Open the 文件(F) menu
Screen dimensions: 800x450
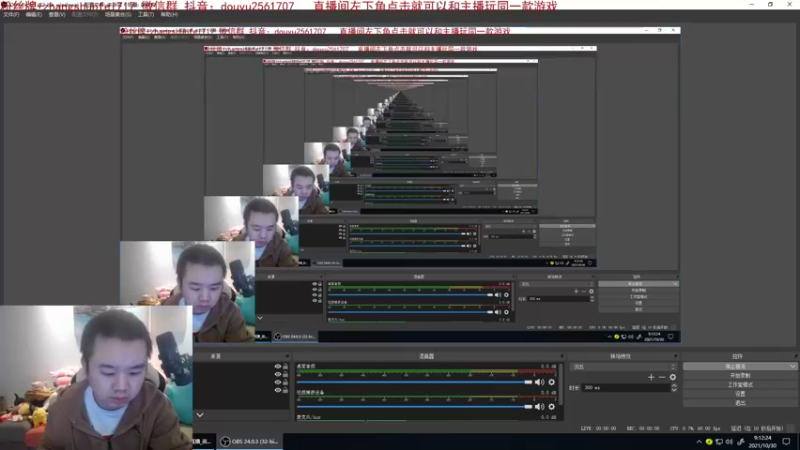11,15
